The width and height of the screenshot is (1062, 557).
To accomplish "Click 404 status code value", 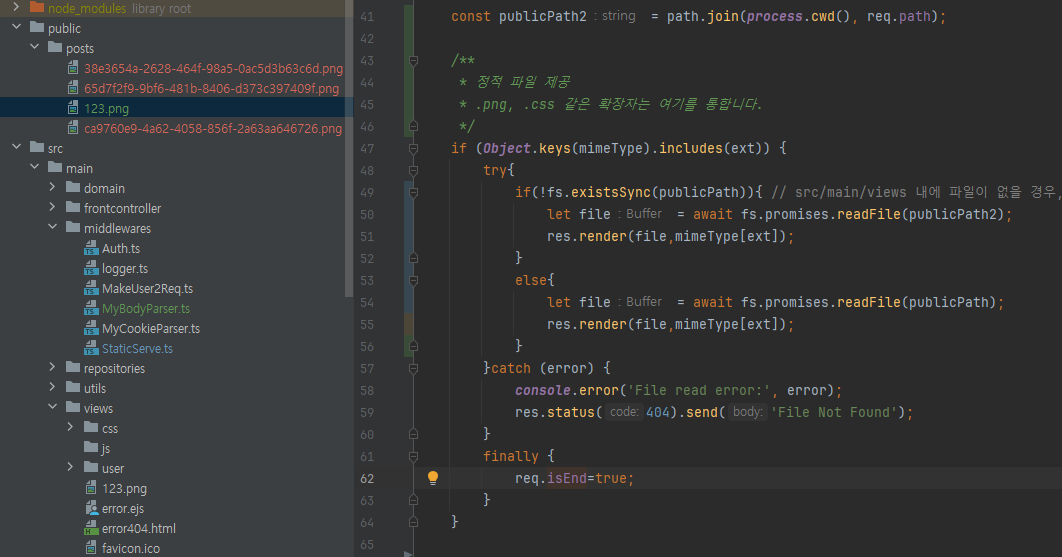I will pos(658,412).
